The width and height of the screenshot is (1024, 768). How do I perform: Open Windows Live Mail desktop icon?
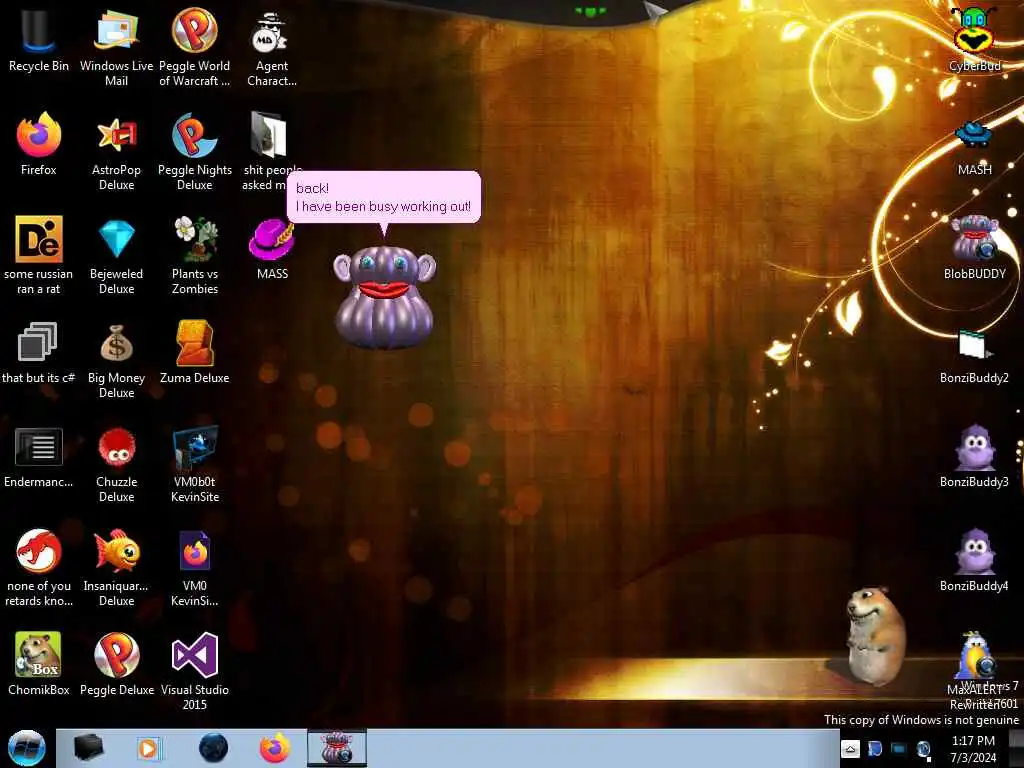(x=116, y=48)
